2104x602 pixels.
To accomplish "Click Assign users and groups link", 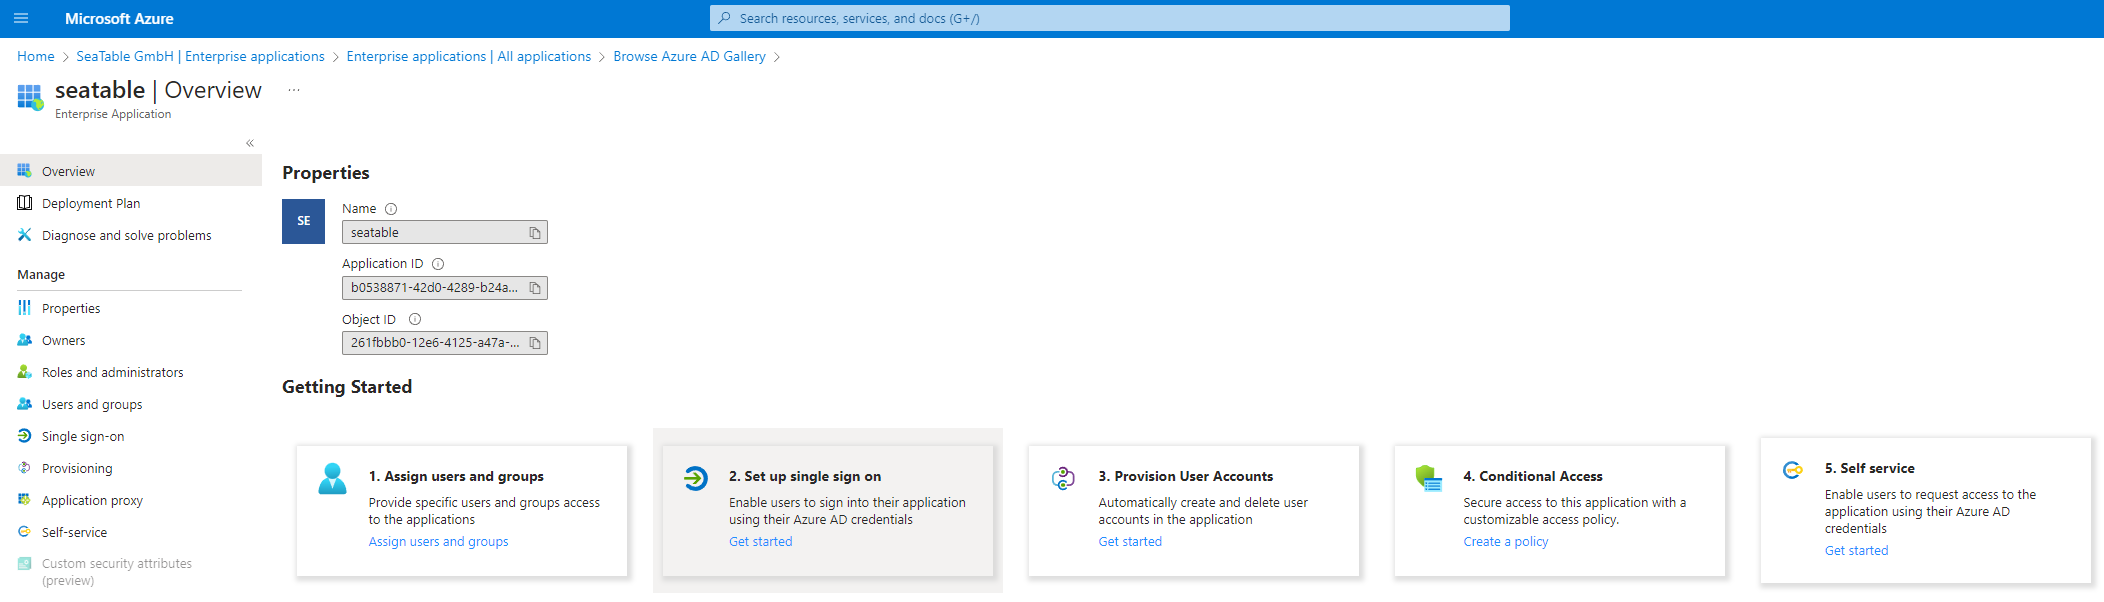I will pos(438,541).
